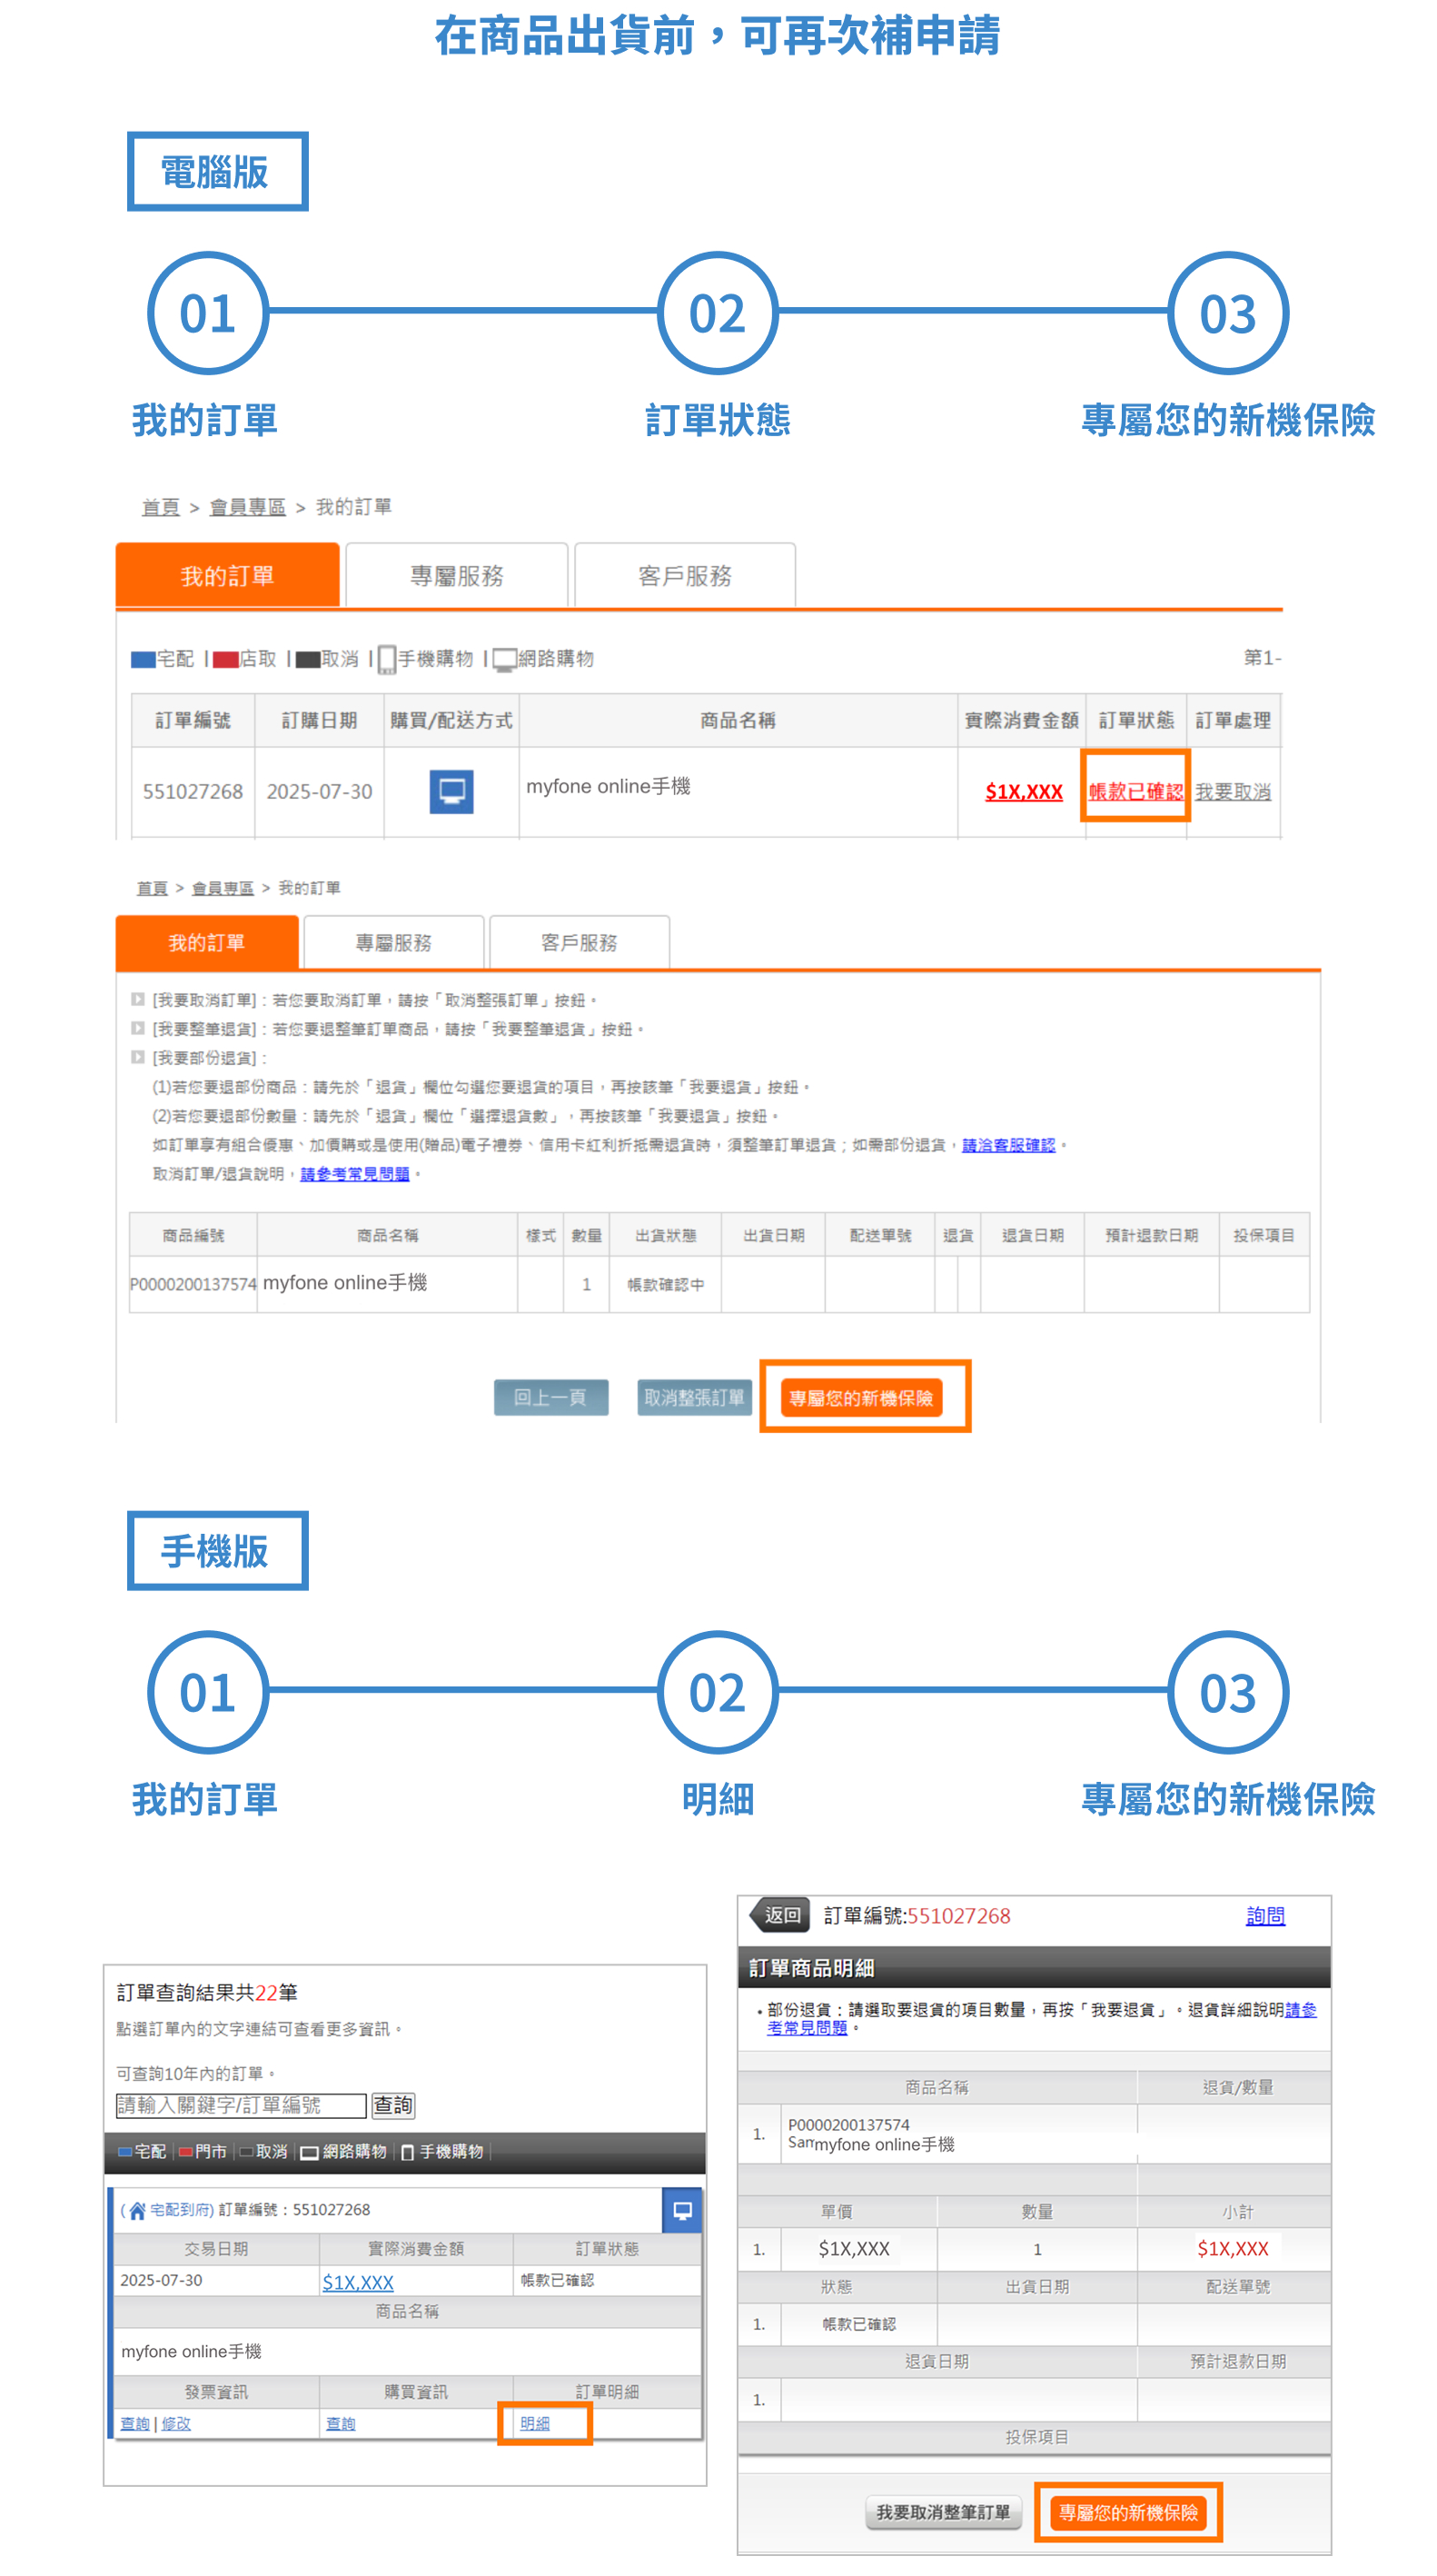This screenshot has width=1437, height=2576.
Task: Open the second 我的訂單 orange tab
Action: pyautogui.click(x=207, y=942)
